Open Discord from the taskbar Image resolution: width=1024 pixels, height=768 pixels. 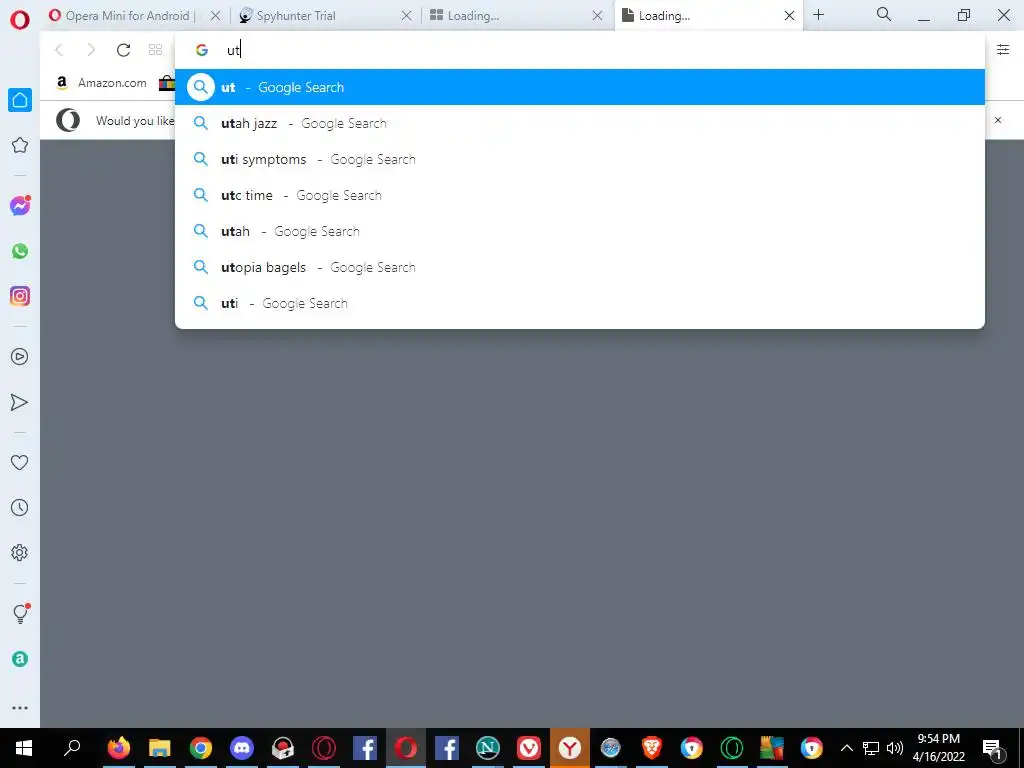coord(242,748)
